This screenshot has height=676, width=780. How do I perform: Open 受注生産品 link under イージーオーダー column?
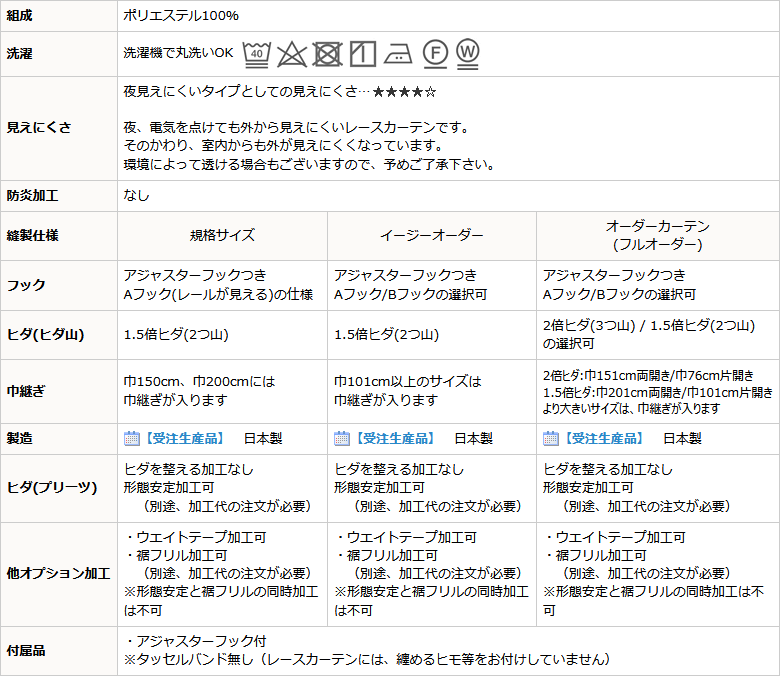point(395,439)
